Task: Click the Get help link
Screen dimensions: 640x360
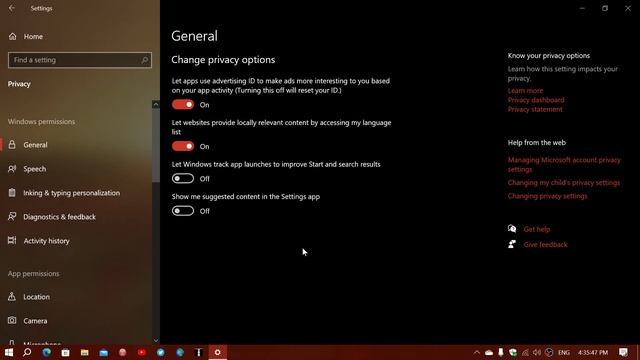Action: point(537,229)
